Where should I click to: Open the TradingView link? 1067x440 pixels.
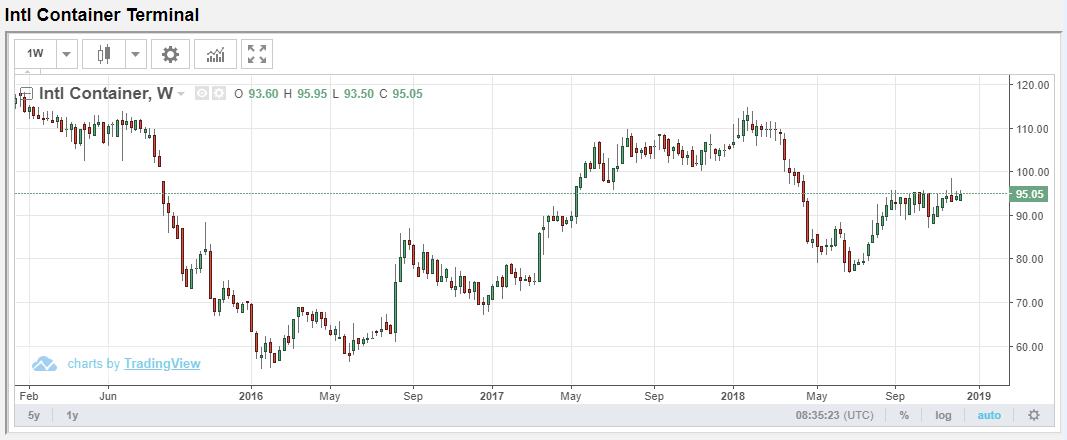pos(162,364)
